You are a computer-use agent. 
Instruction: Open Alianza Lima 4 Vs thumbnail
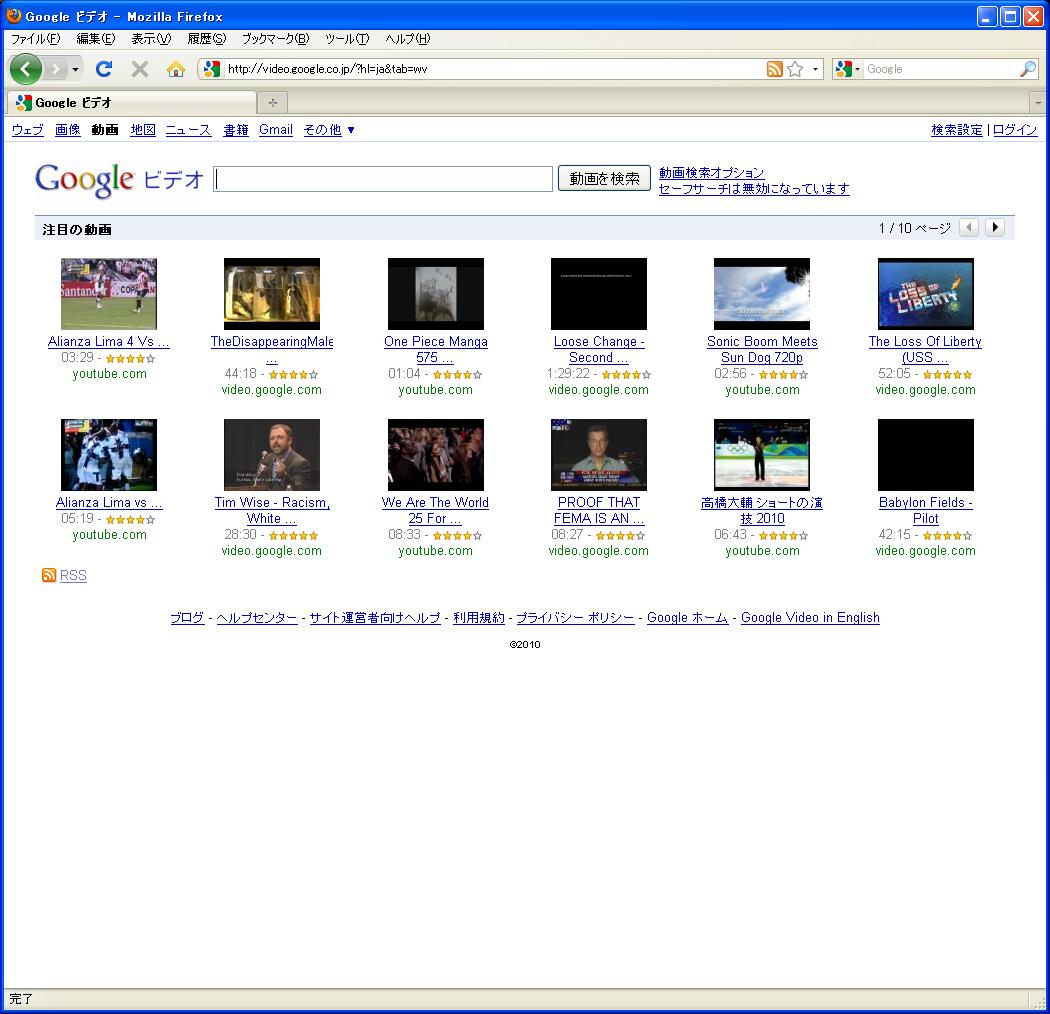108,294
